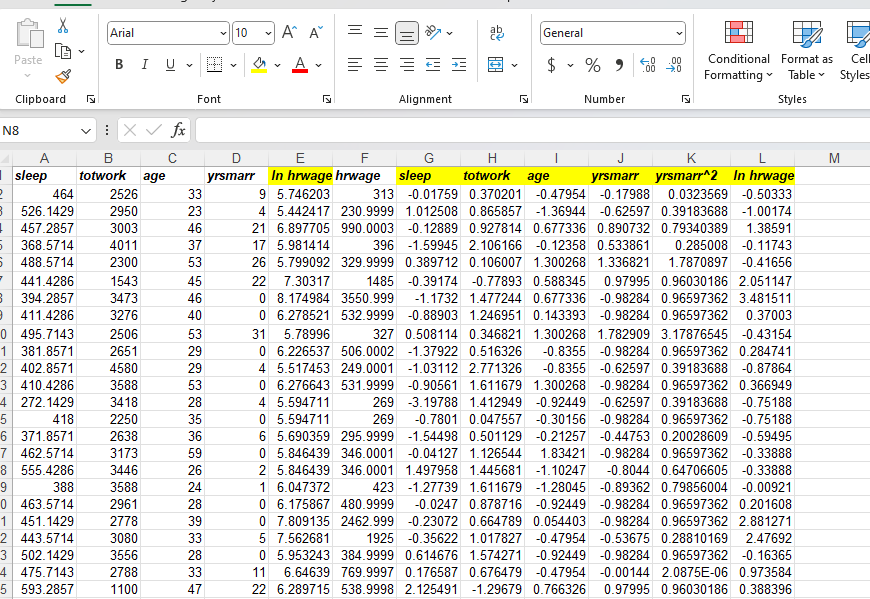
Task: Increase decimal places of selected cells
Action: (646, 63)
